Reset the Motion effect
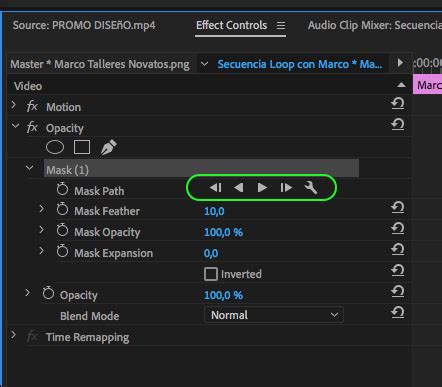 pyautogui.click(x=398, y=104)
